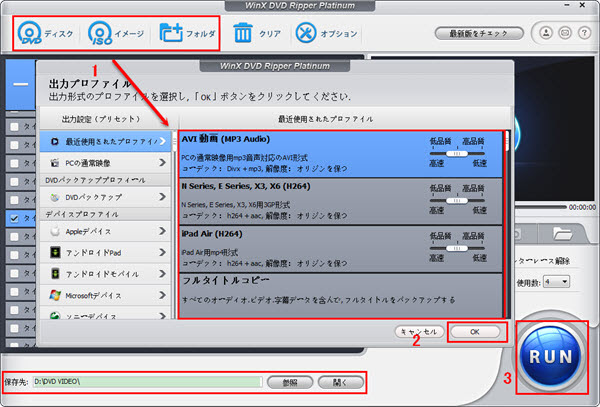600x407 pixels.
Task: Click the アンドロイドモバイル android icon
Action: click(x=55, y=274)
